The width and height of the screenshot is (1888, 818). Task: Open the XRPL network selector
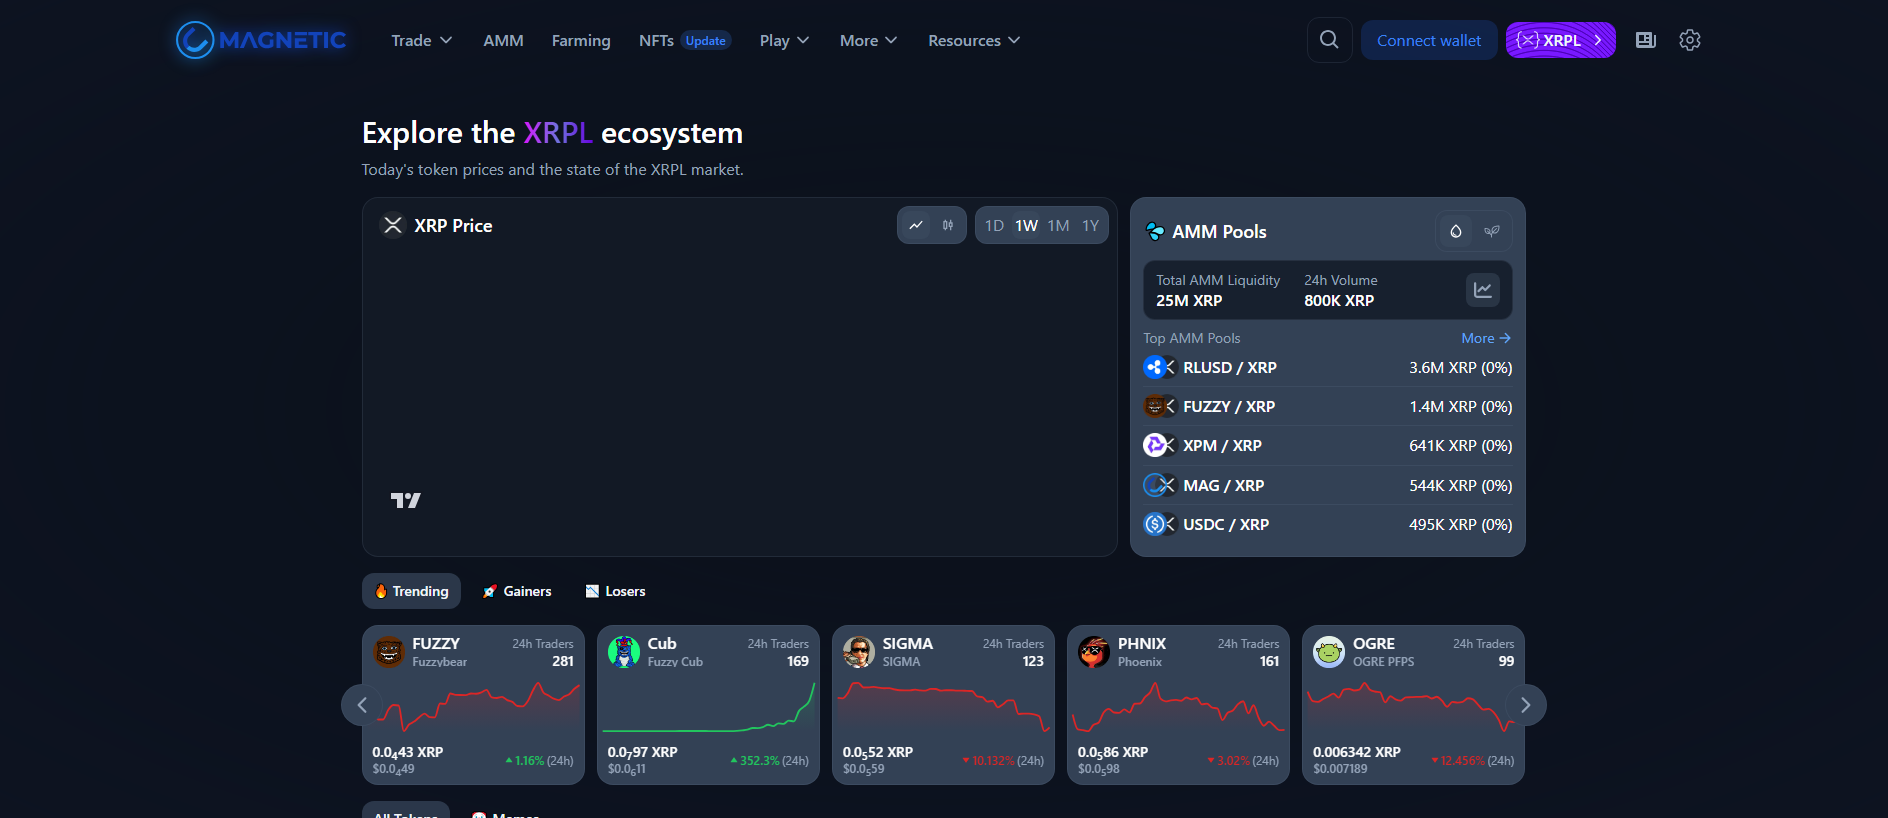pos(1560,40)
